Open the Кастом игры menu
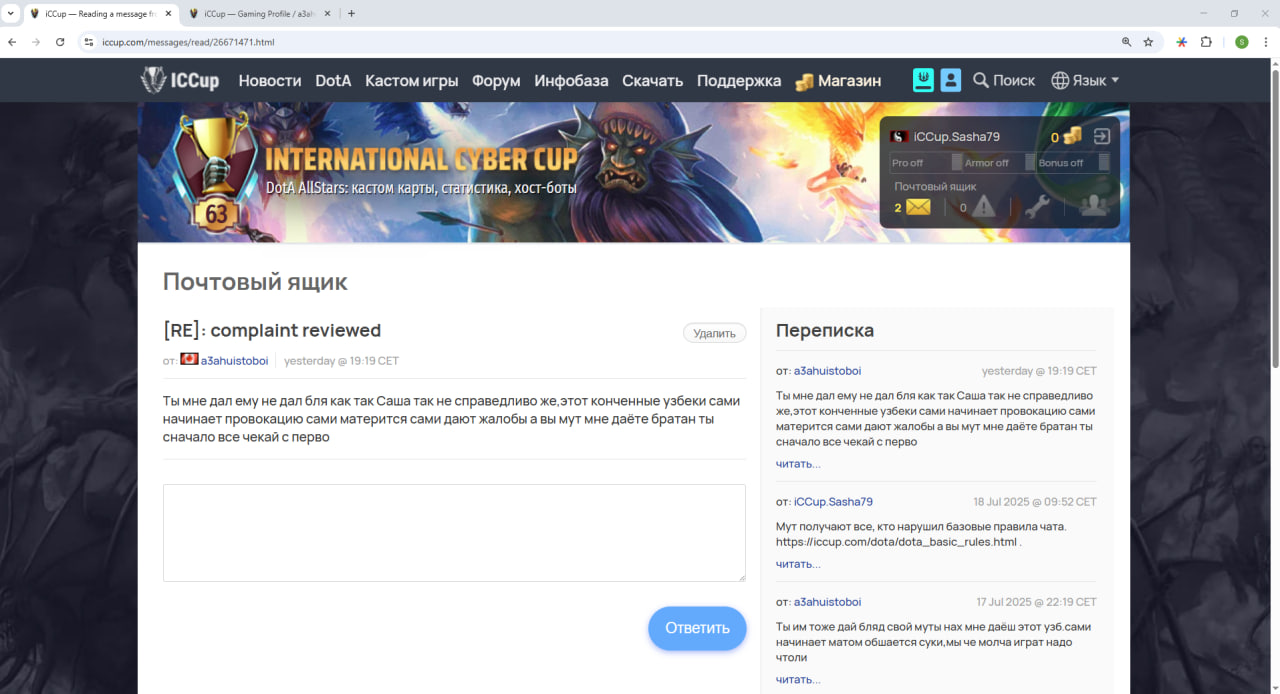 [x=412, y=80]
